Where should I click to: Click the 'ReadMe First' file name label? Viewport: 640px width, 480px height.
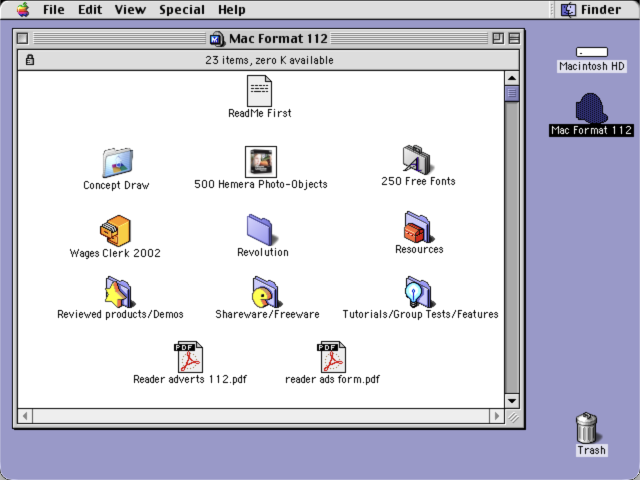260,113
